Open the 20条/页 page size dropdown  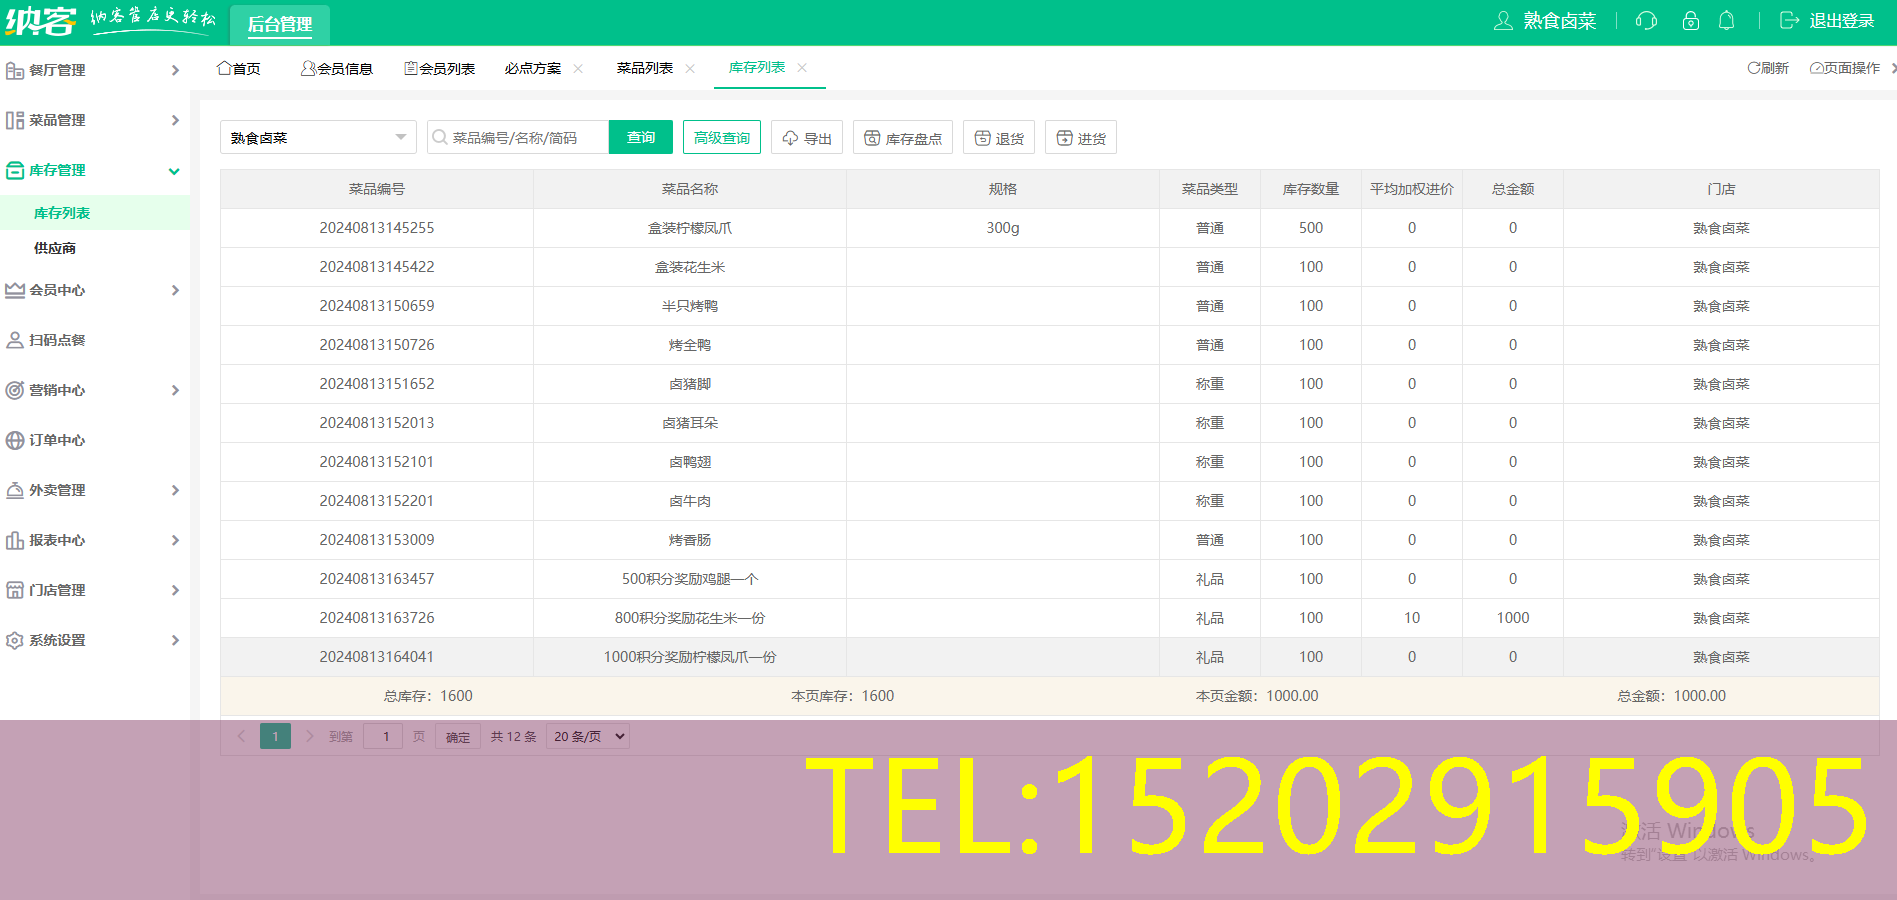(x=589, y=737)
